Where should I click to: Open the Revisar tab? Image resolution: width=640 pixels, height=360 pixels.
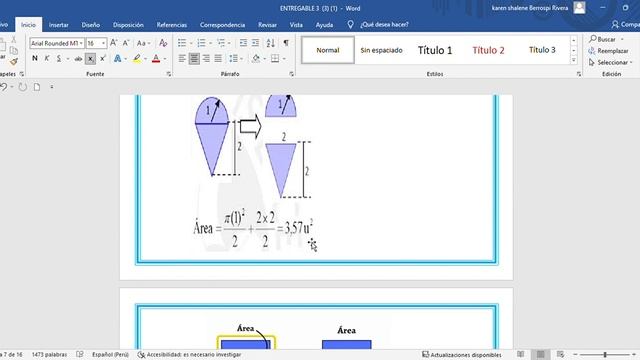267,24
